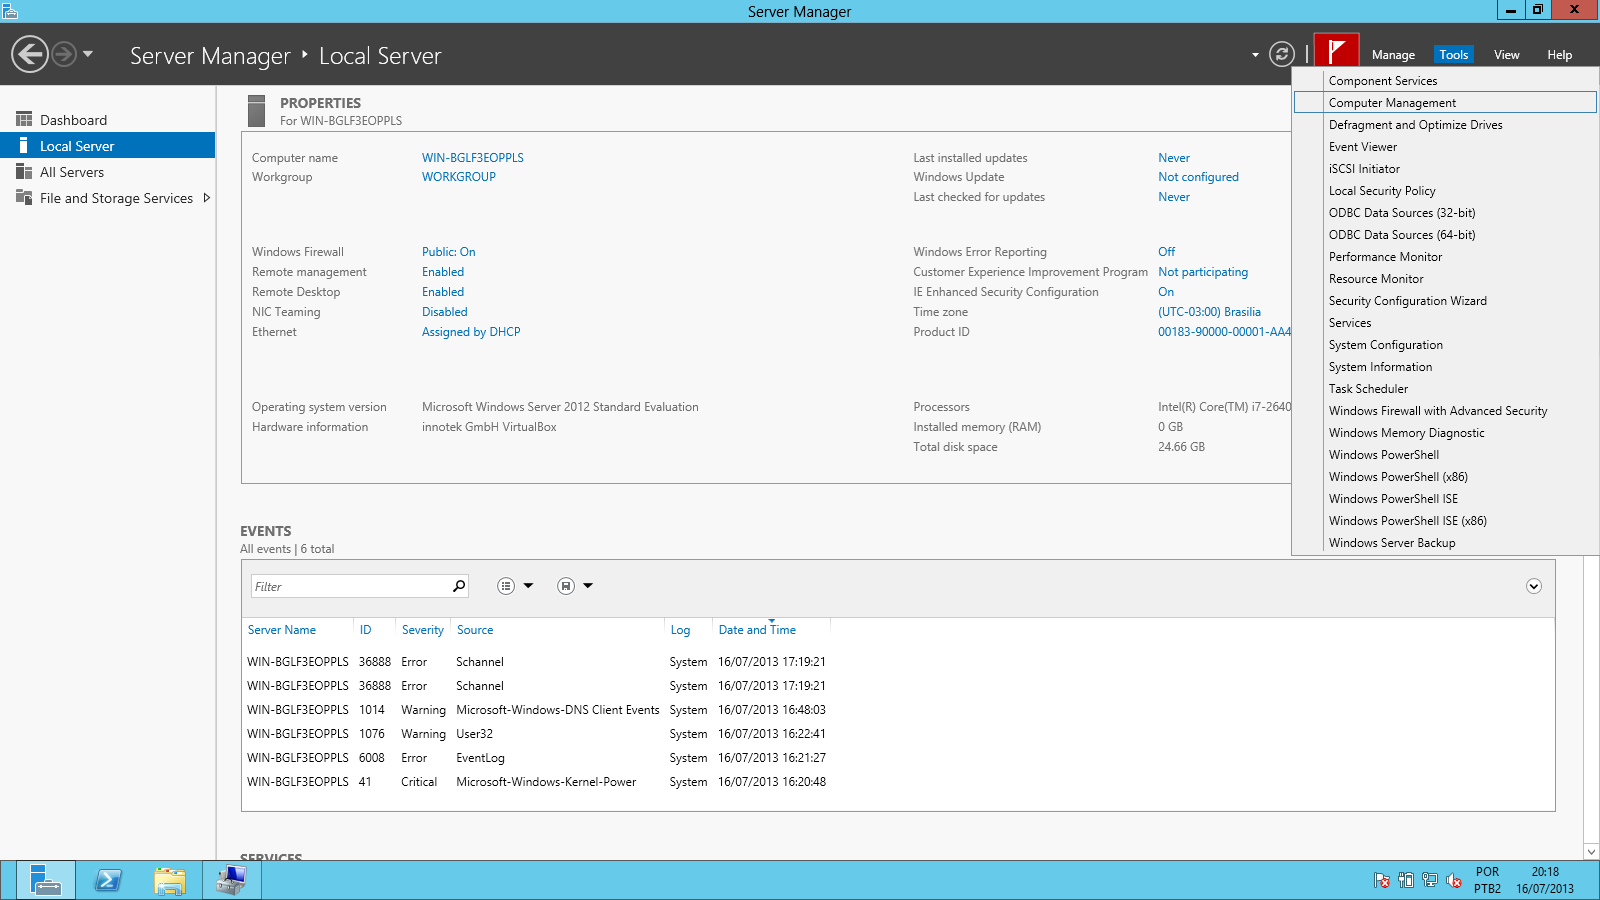The height and width of the screenshot is (900, 1600).
Task: Open Windows Firewall with Advanced Security
Action: point(1445,411)
